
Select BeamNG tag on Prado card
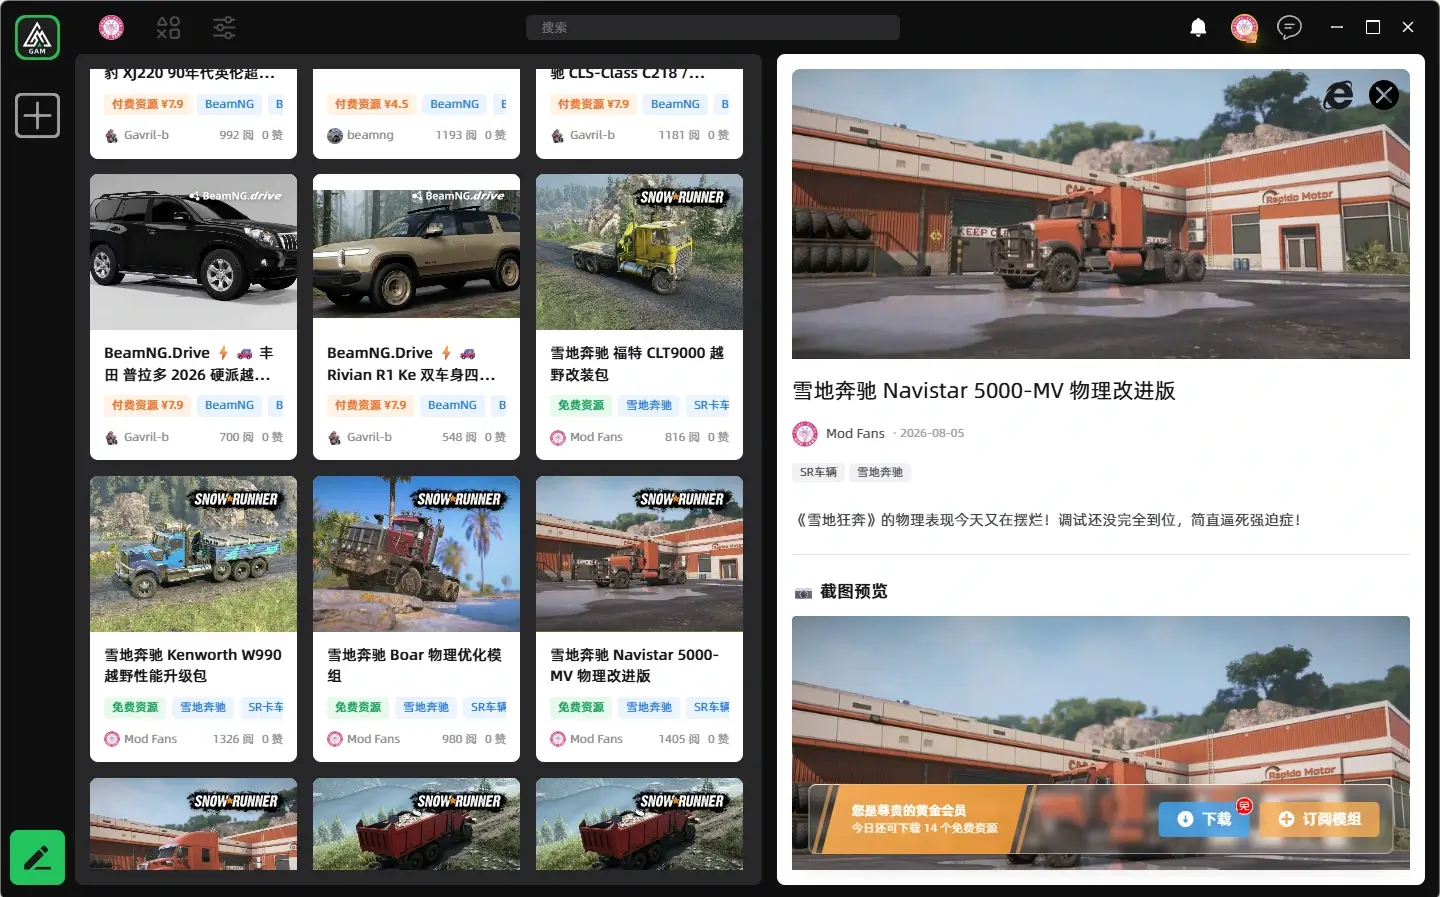(229, 405)
